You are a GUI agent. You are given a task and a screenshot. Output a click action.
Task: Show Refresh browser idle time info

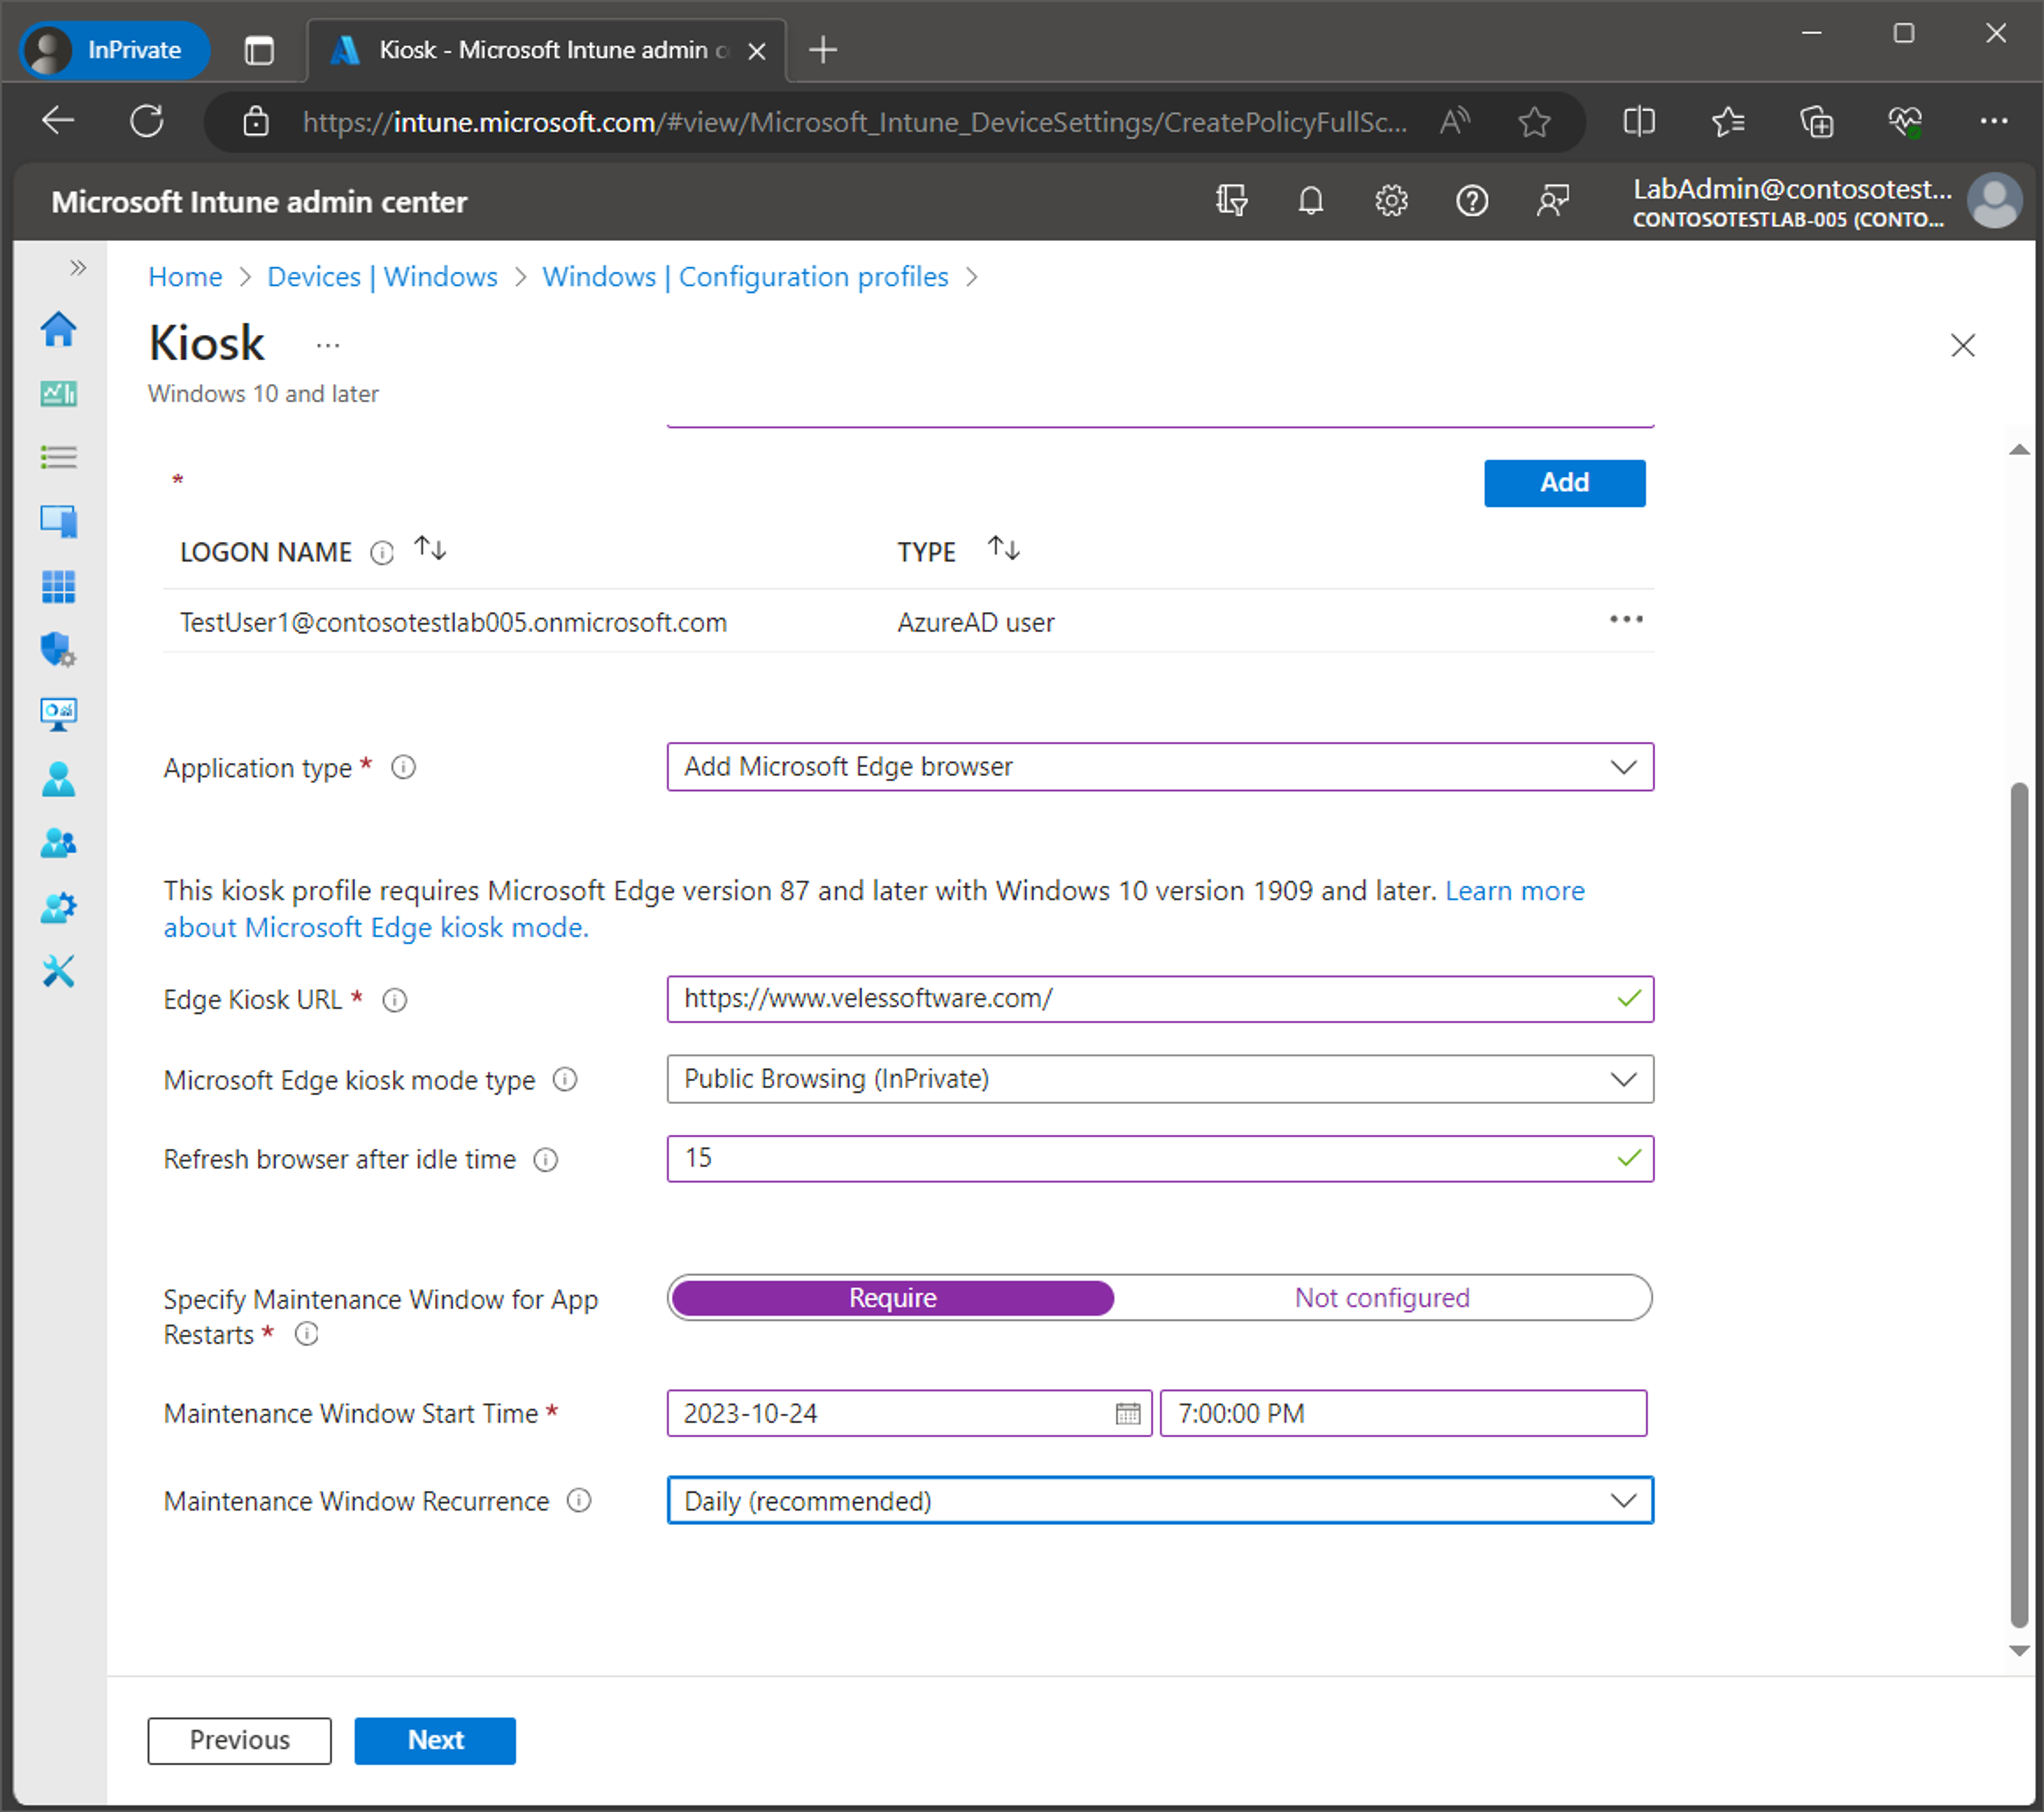pos(545,1160)
